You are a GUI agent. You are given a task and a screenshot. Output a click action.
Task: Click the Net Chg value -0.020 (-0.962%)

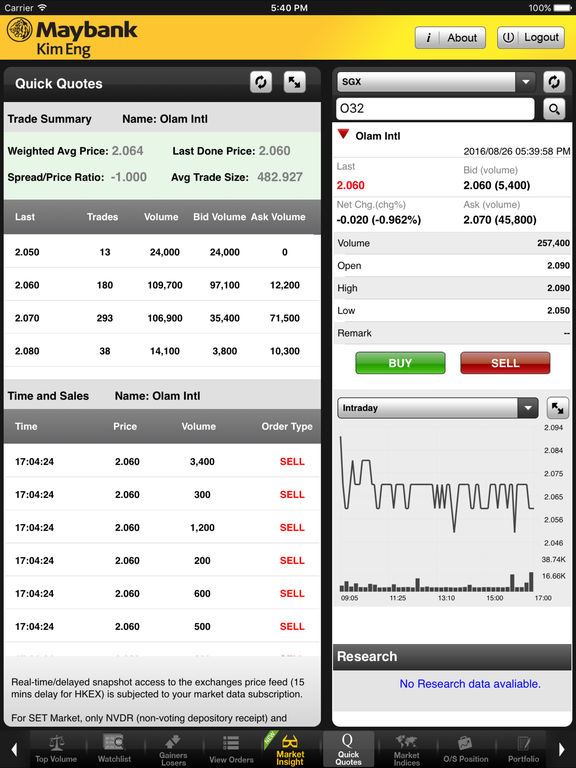(379, 219)
